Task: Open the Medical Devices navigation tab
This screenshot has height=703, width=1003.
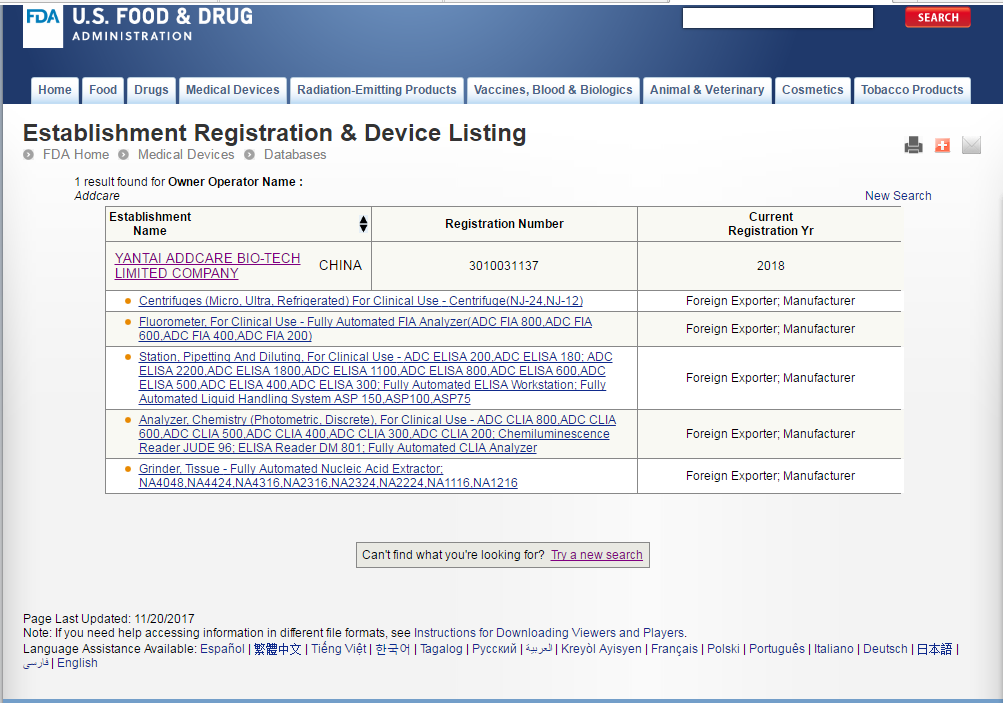Action: pos(233,90)
